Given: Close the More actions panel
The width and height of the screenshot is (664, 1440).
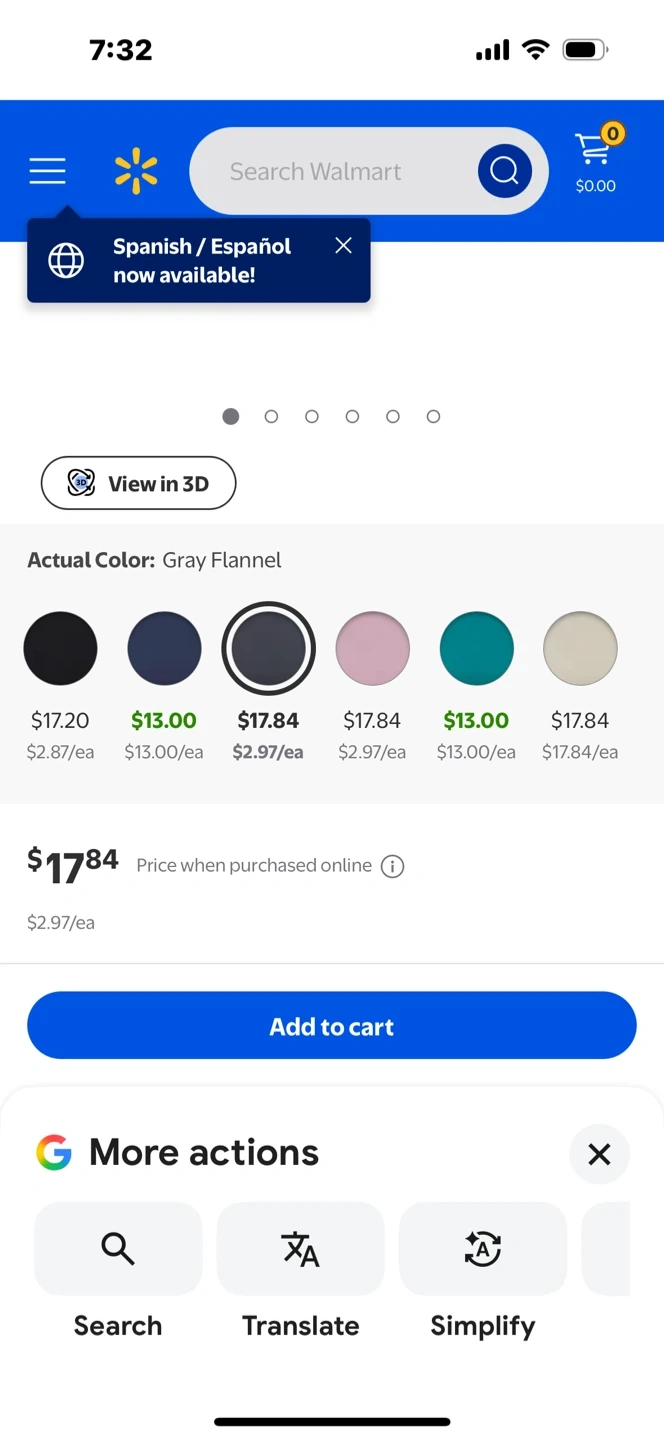Looking at the screenshot, I should coord(599,1154).
